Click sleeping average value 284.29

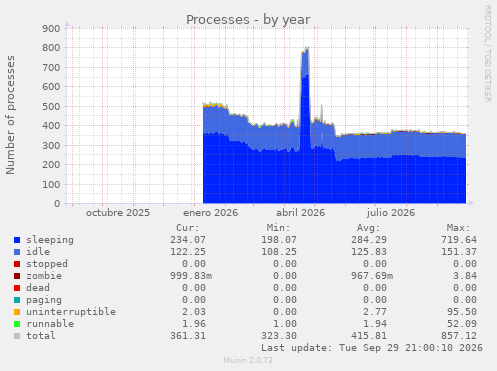point(369,240)
